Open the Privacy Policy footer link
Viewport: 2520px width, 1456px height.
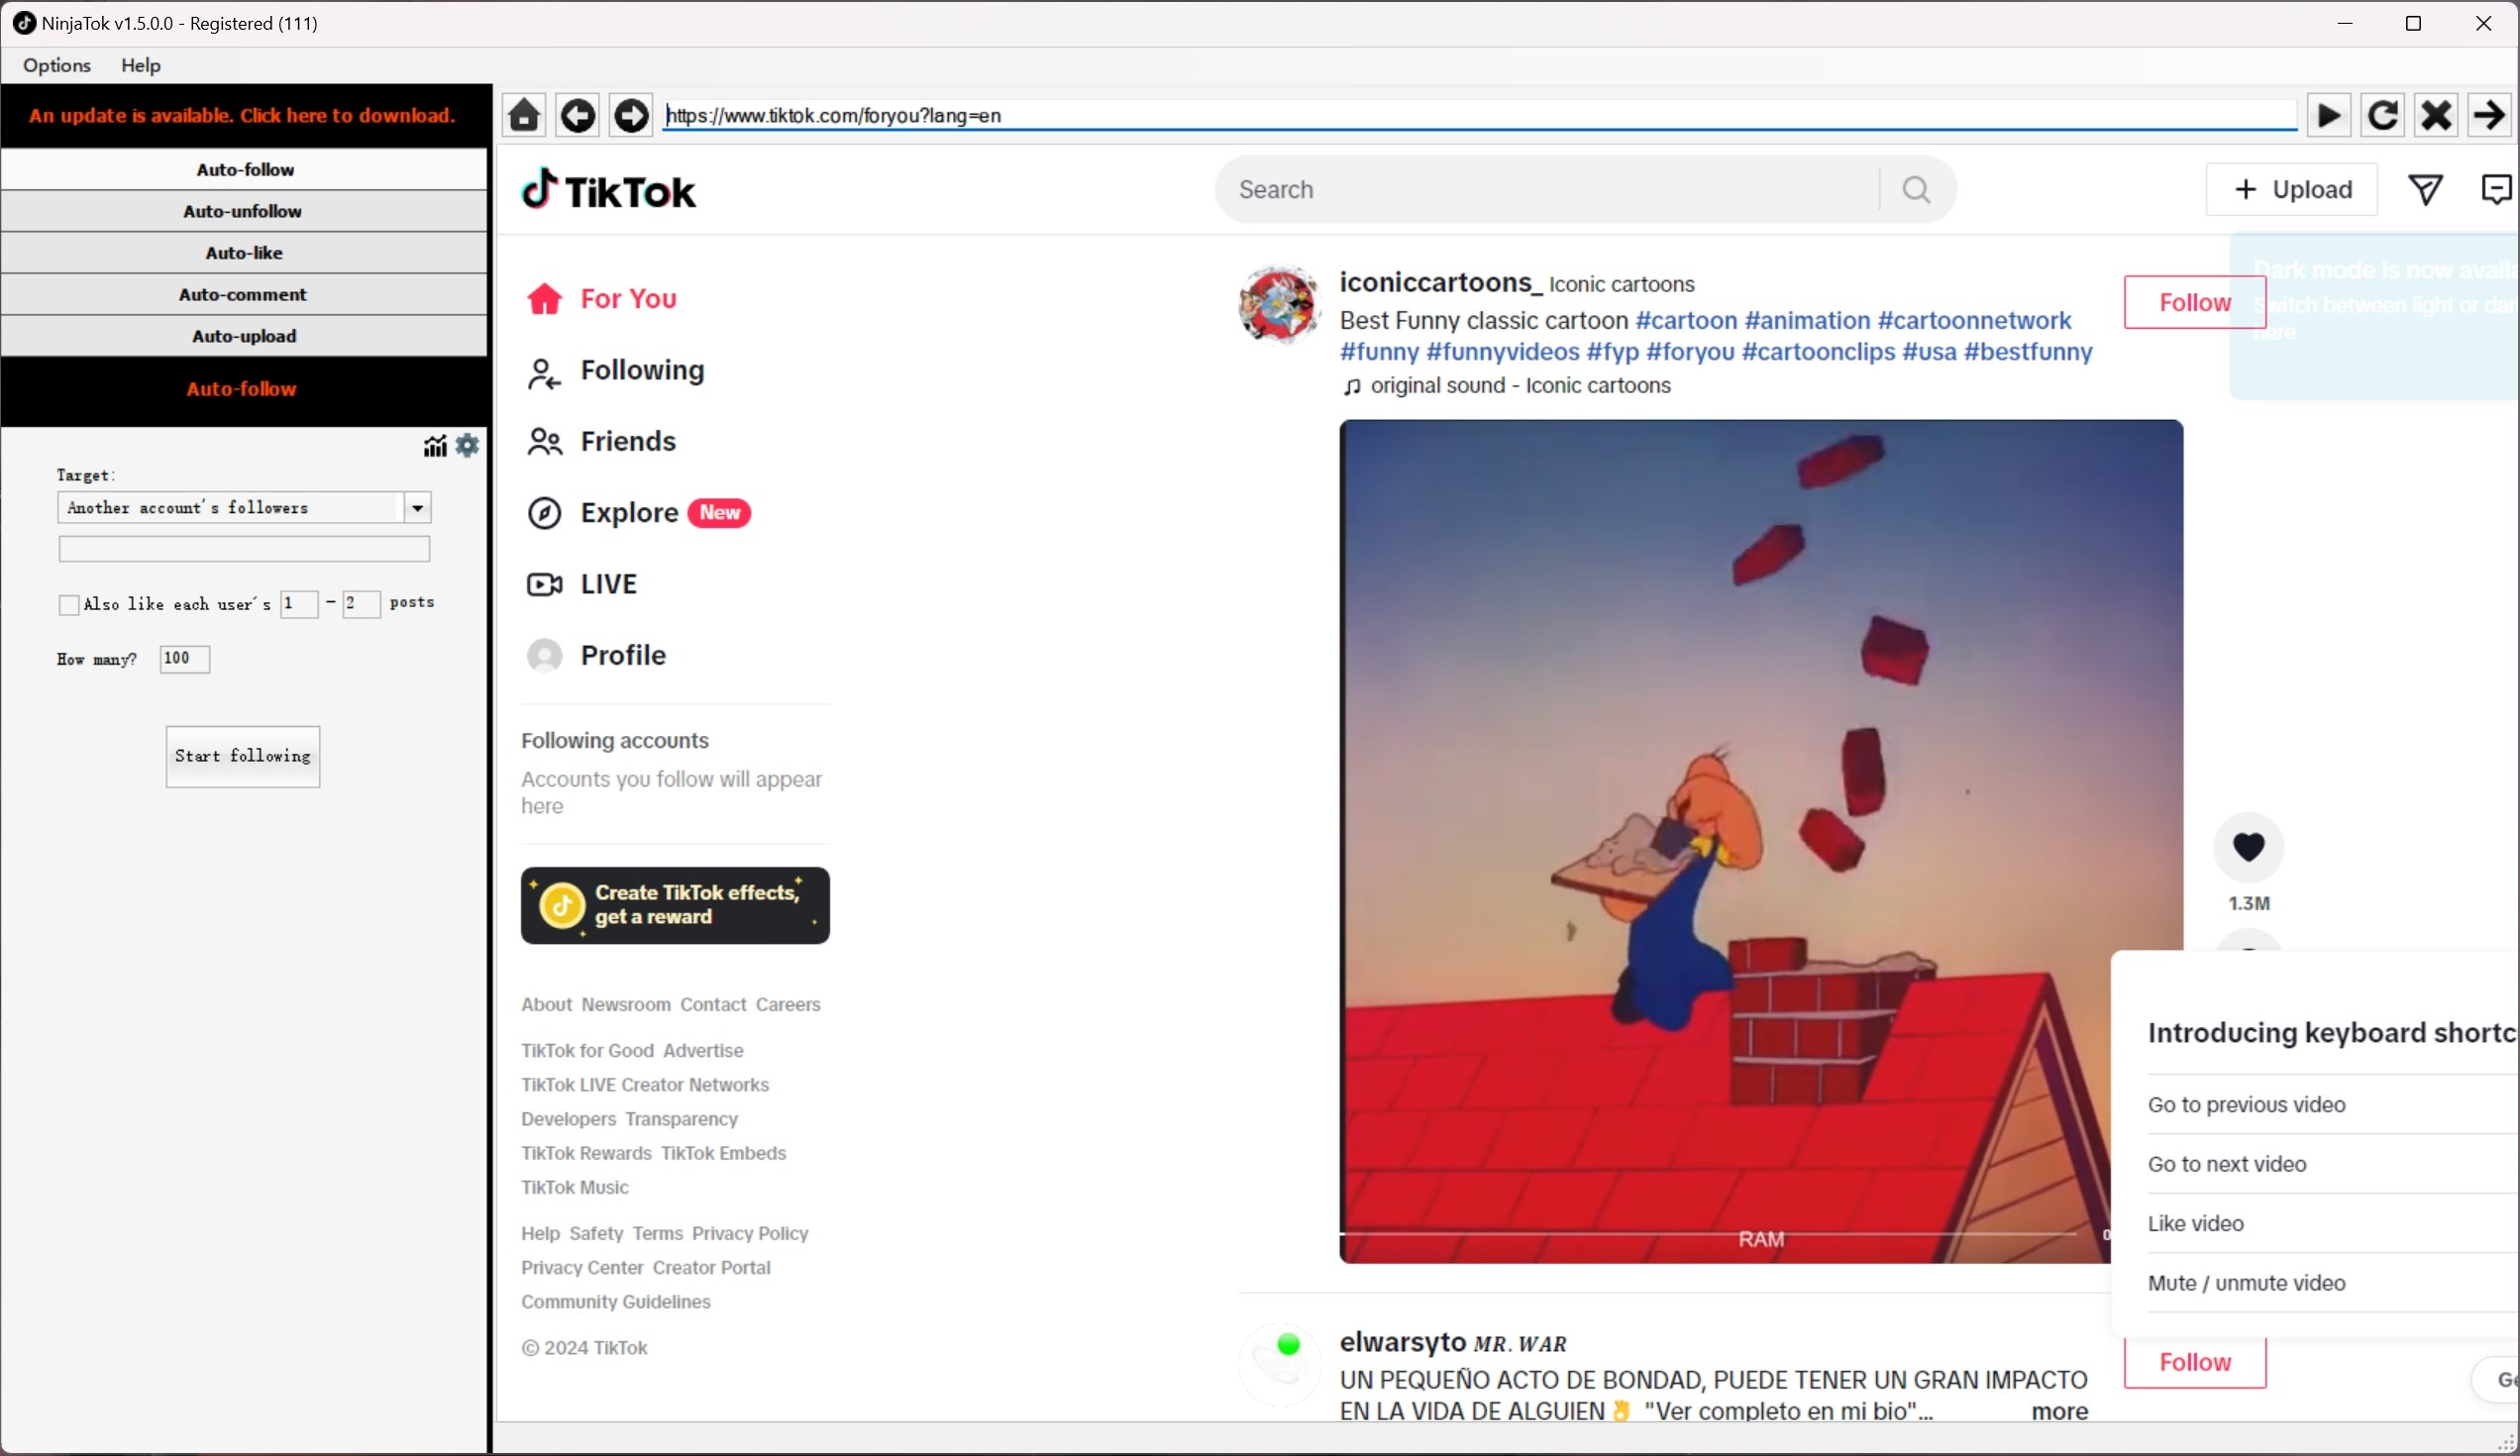pos(750,1234)
